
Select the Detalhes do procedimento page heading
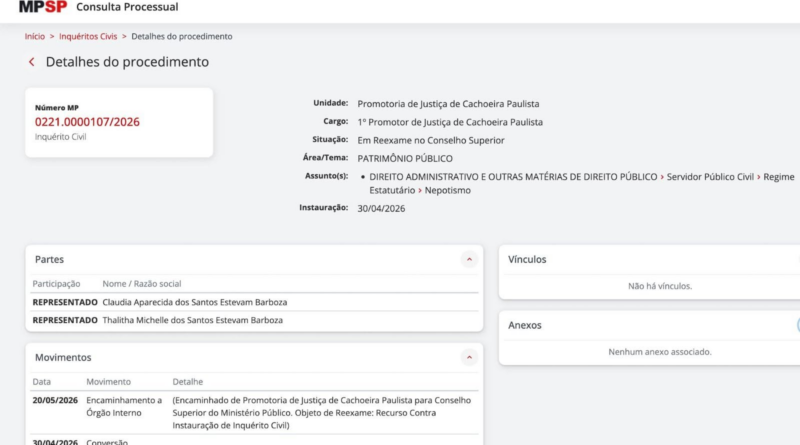(x=127, y=62)
